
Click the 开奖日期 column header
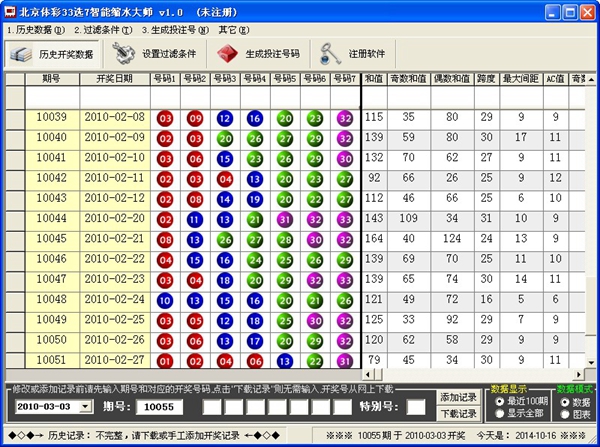(114, 79)
